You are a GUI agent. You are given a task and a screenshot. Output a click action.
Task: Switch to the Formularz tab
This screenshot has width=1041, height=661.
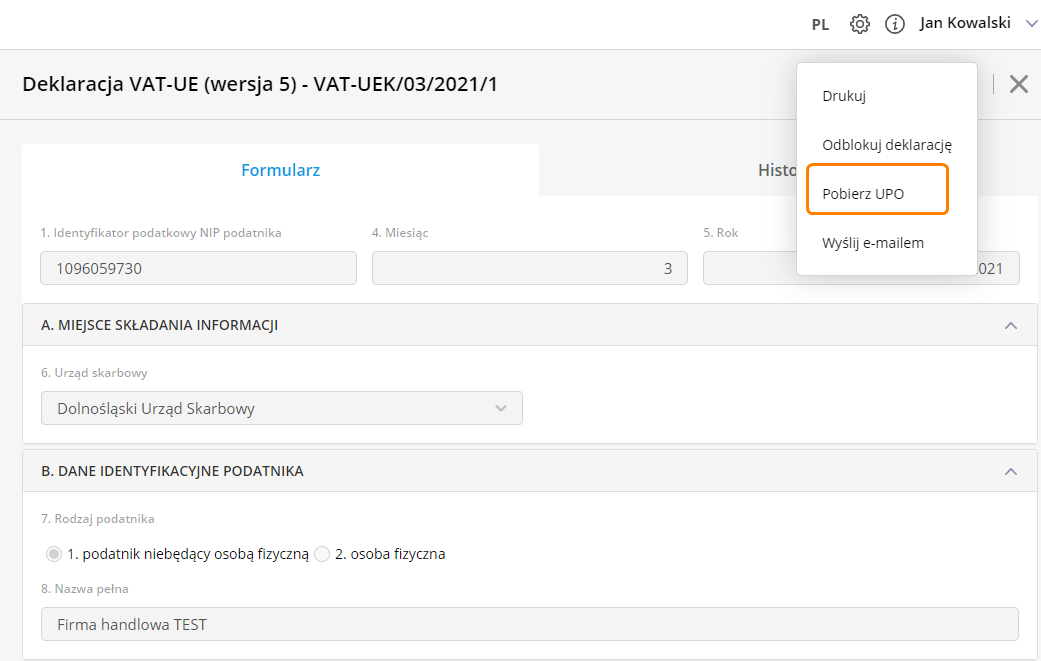(280, 170)
